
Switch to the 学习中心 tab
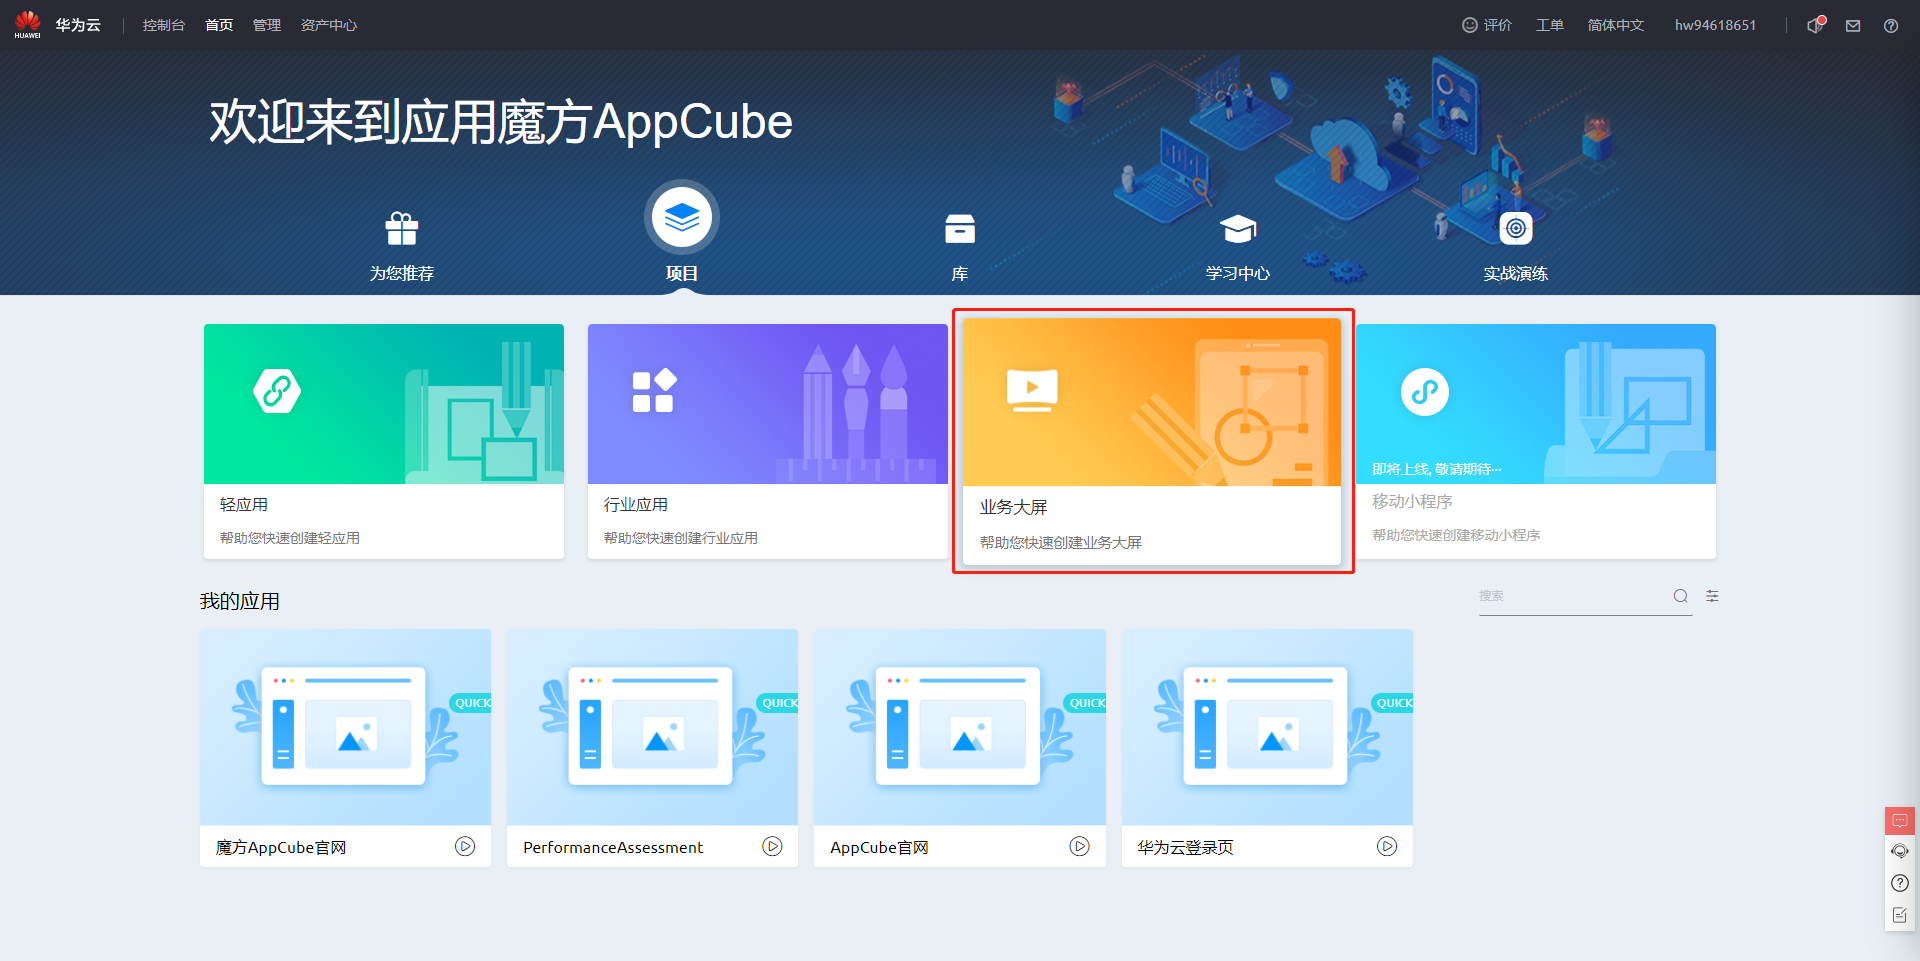click(1238, 273)
